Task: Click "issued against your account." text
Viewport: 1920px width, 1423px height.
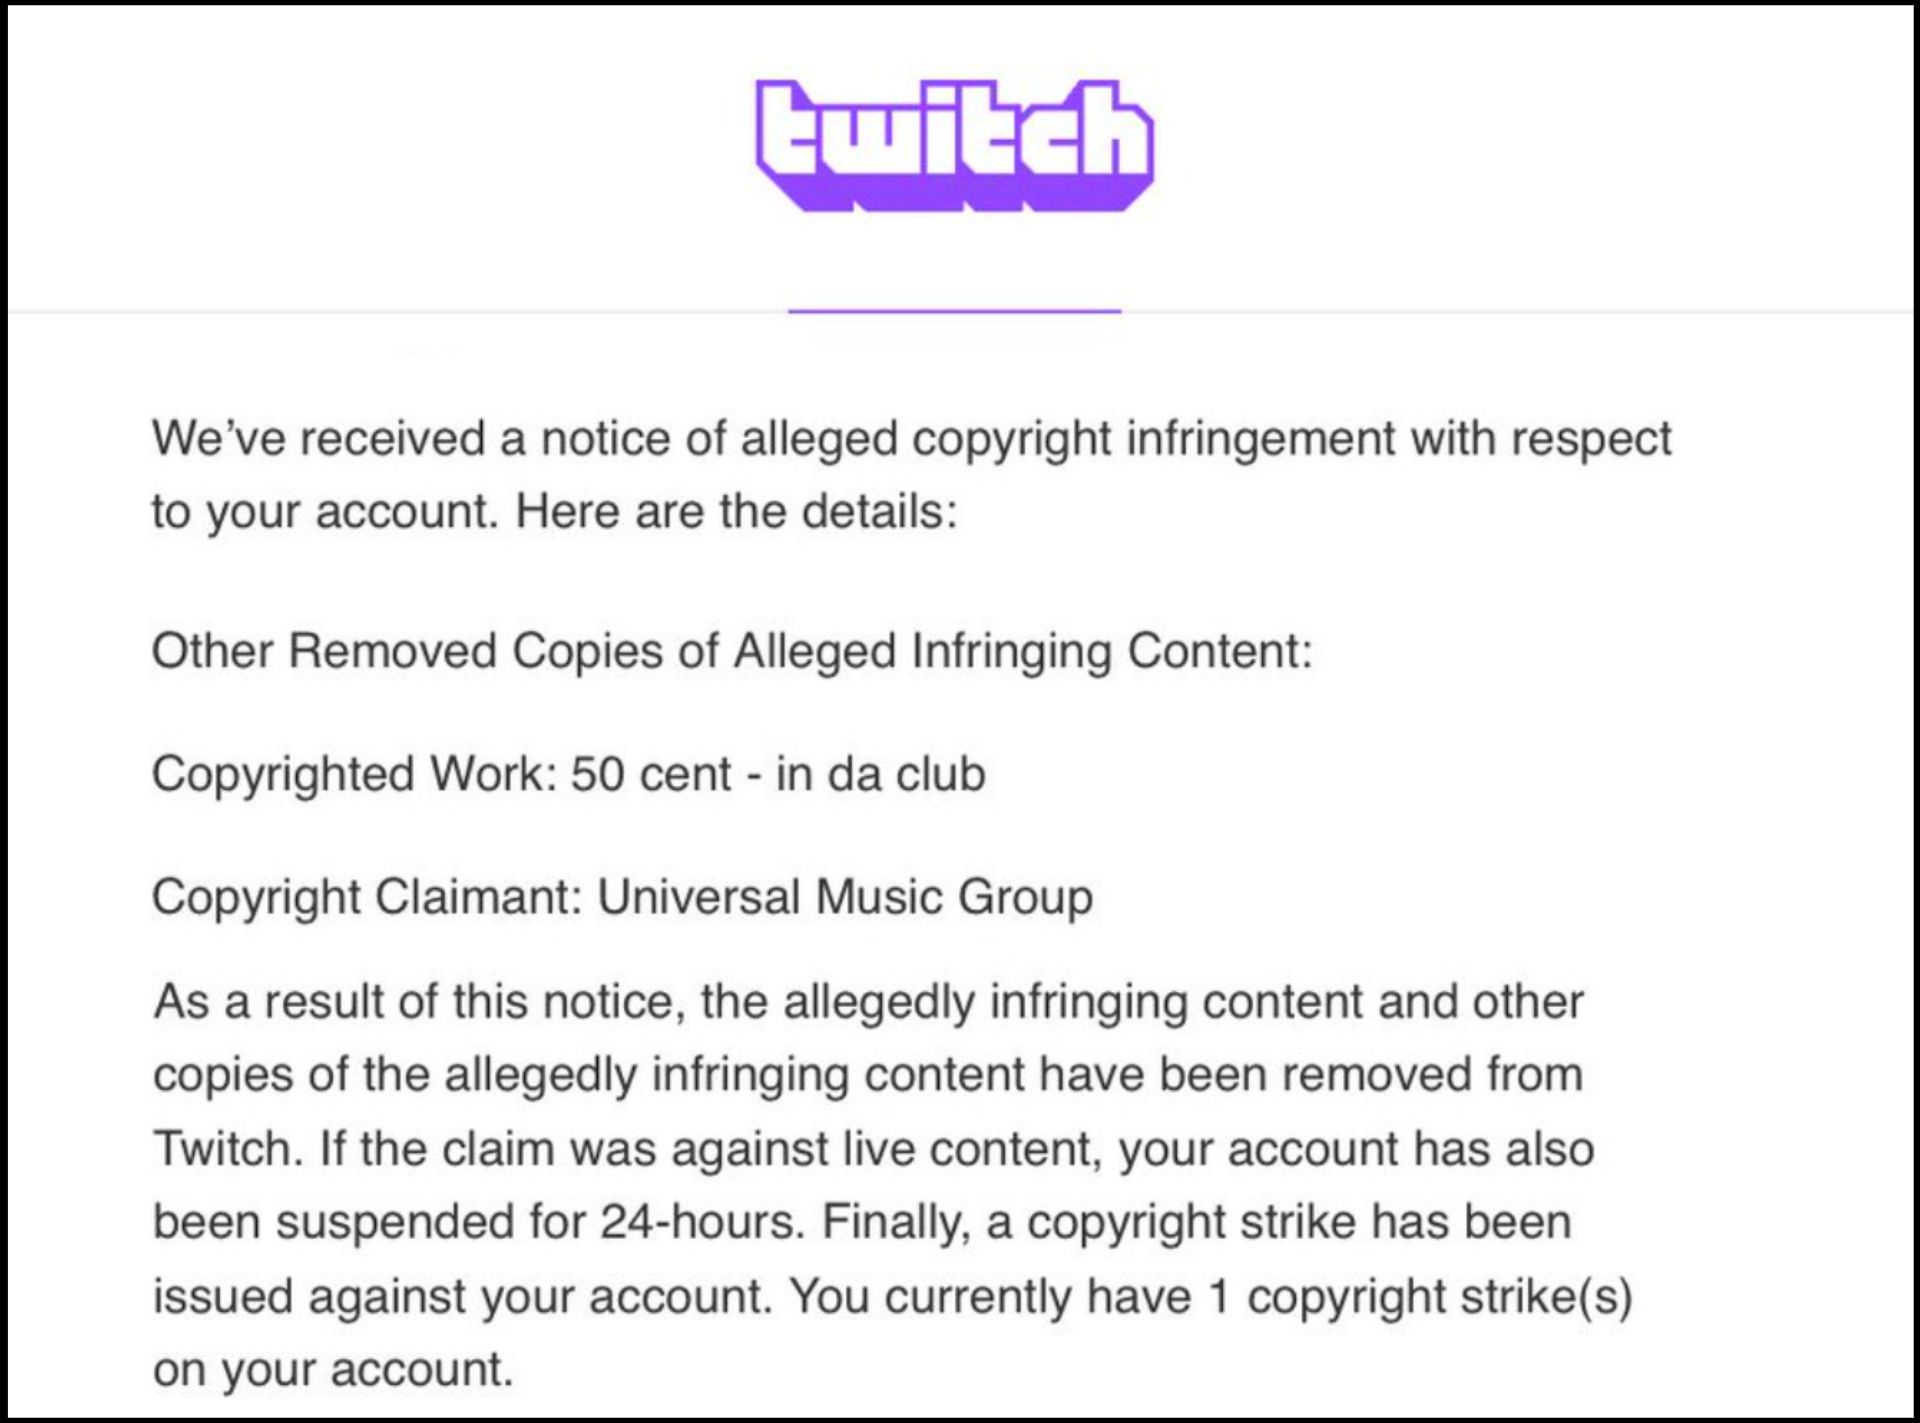Action: (463, 1296)
